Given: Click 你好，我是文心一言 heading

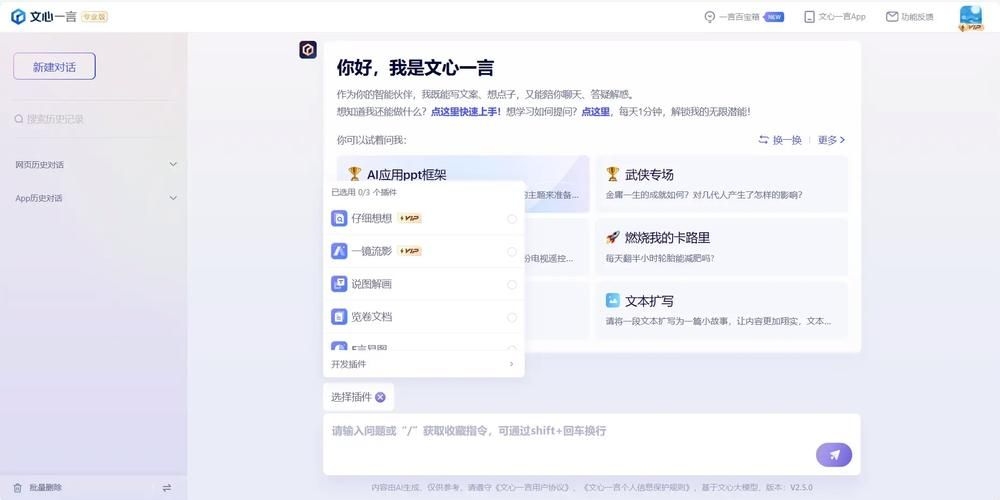Looking at the screenshot, I should (415, 68).
